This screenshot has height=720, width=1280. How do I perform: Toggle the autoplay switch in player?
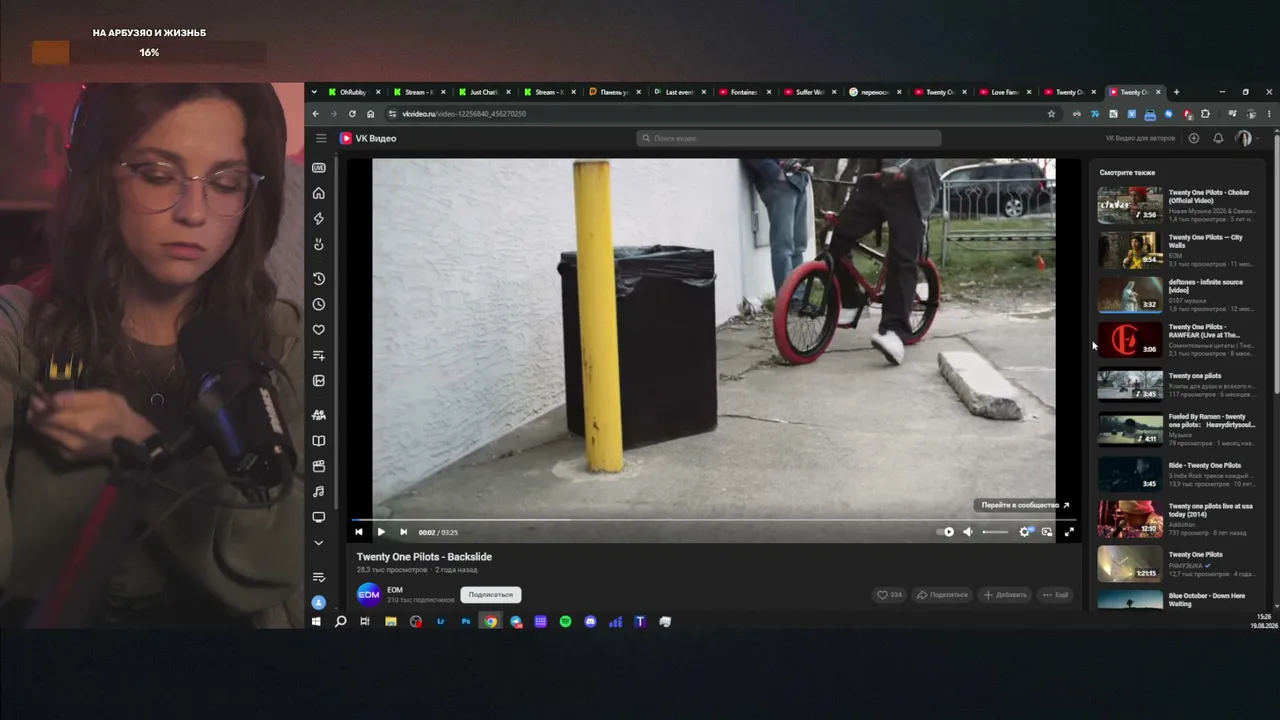point(945,532)
